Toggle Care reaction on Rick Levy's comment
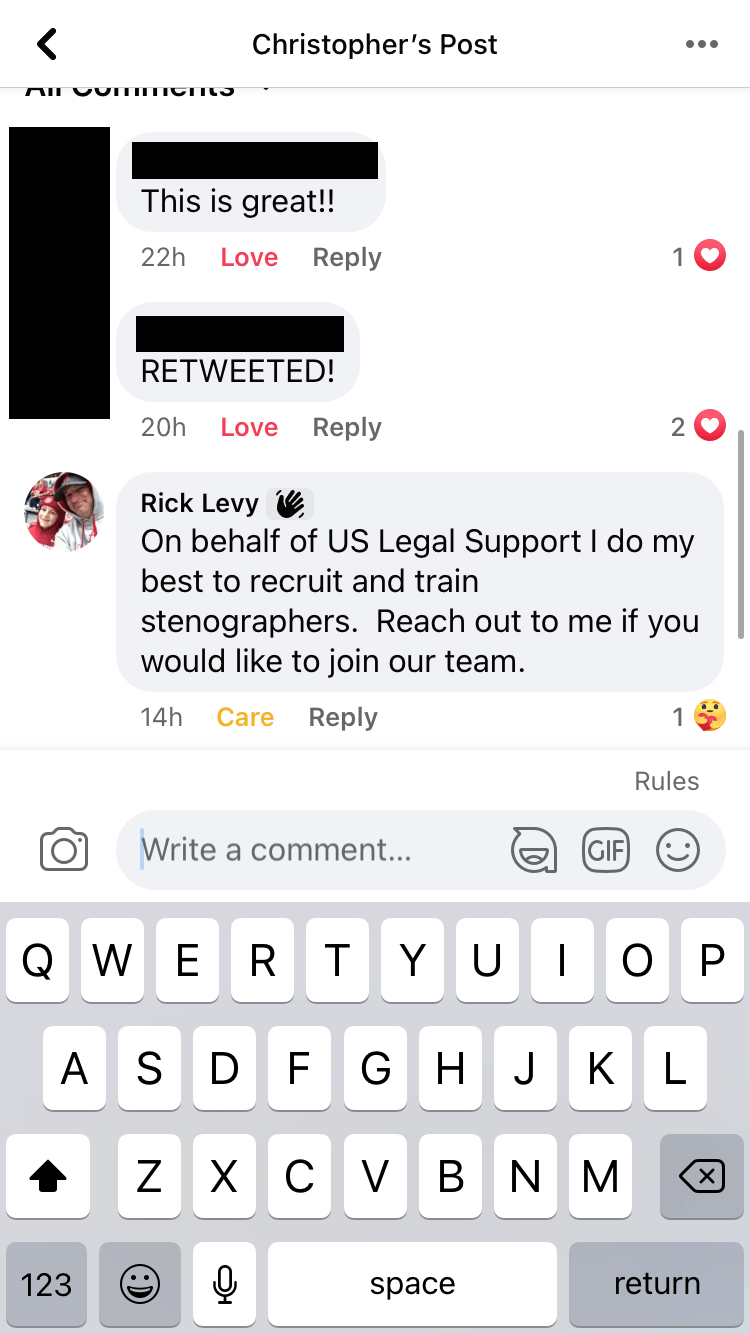This screenshot has height=1334, width=750. pyautogui.click(x=245, y=717)
